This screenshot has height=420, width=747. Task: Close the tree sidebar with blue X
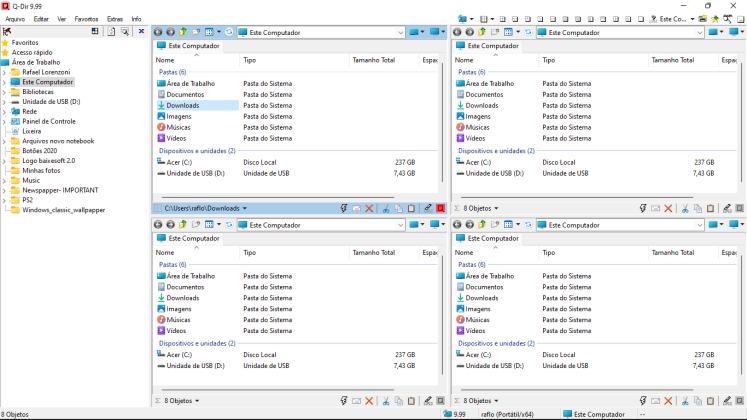click(141, 31)
